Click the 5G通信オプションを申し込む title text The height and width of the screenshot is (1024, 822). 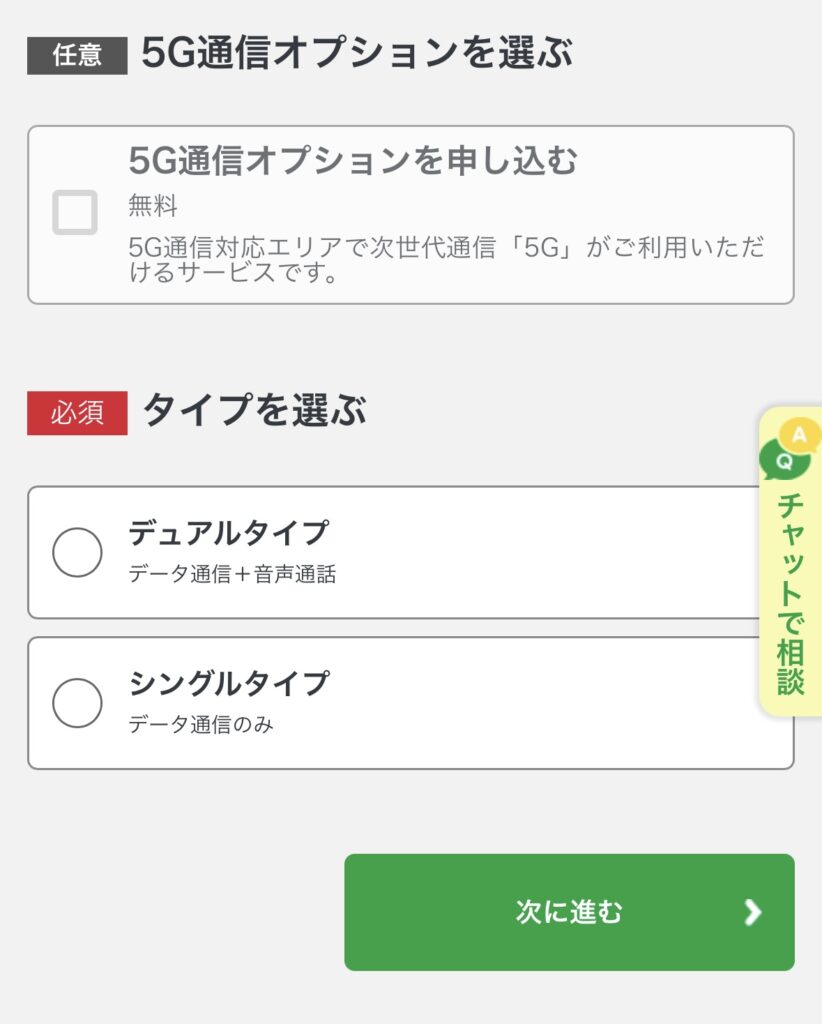(353, 161)
